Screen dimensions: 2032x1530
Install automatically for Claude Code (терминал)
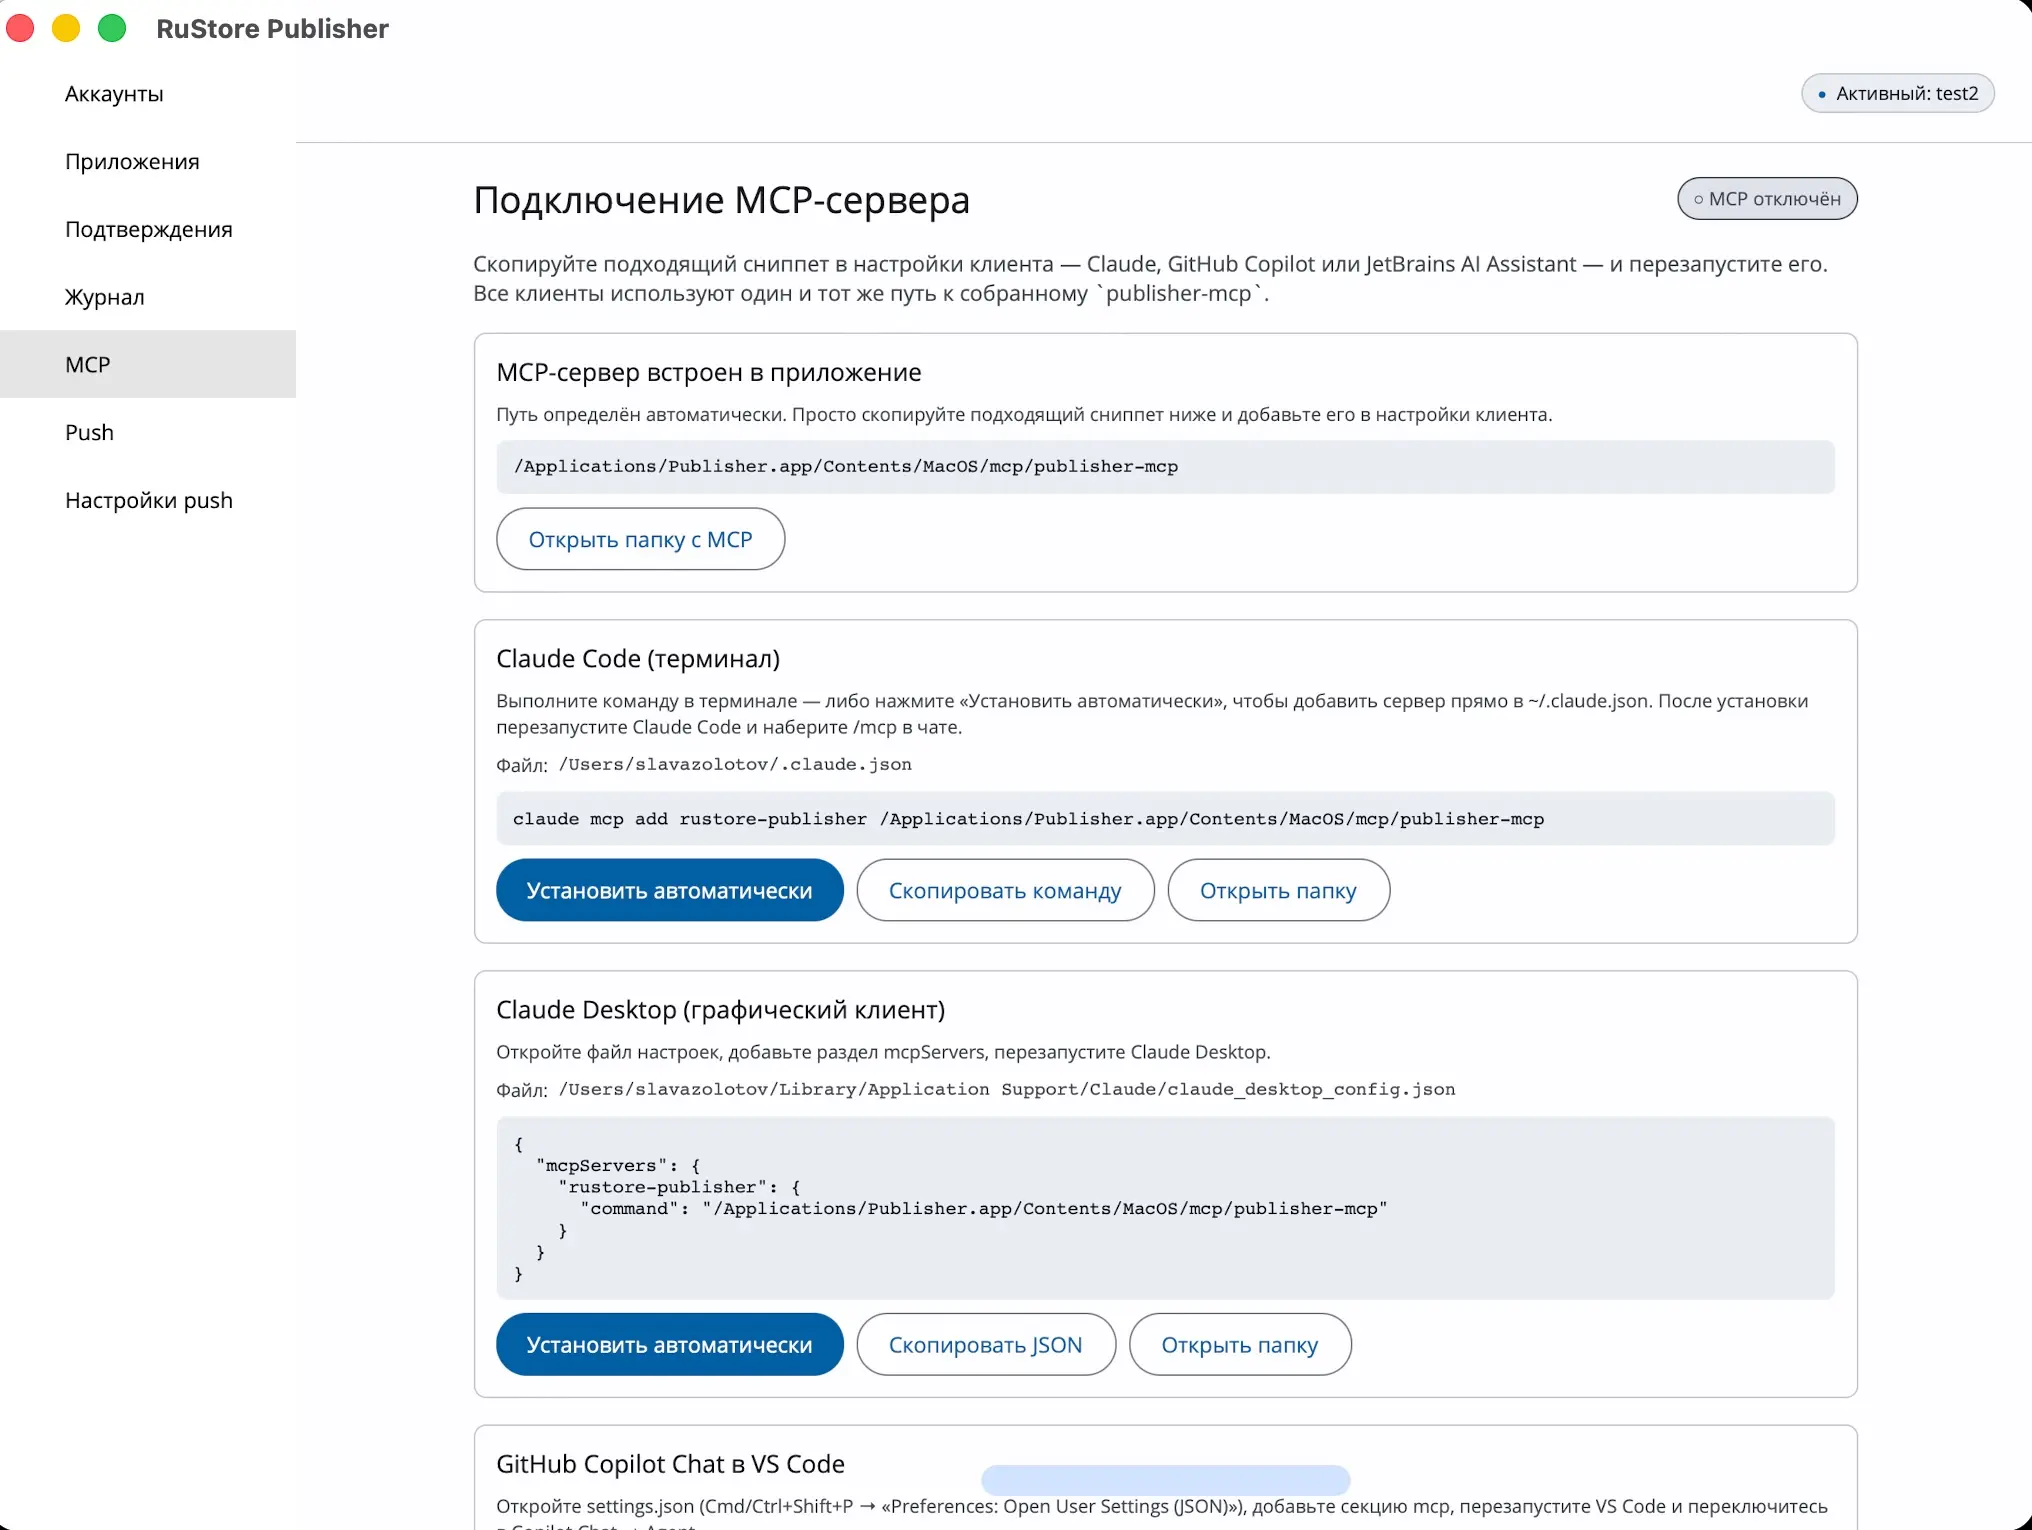(x=669, y=890)
